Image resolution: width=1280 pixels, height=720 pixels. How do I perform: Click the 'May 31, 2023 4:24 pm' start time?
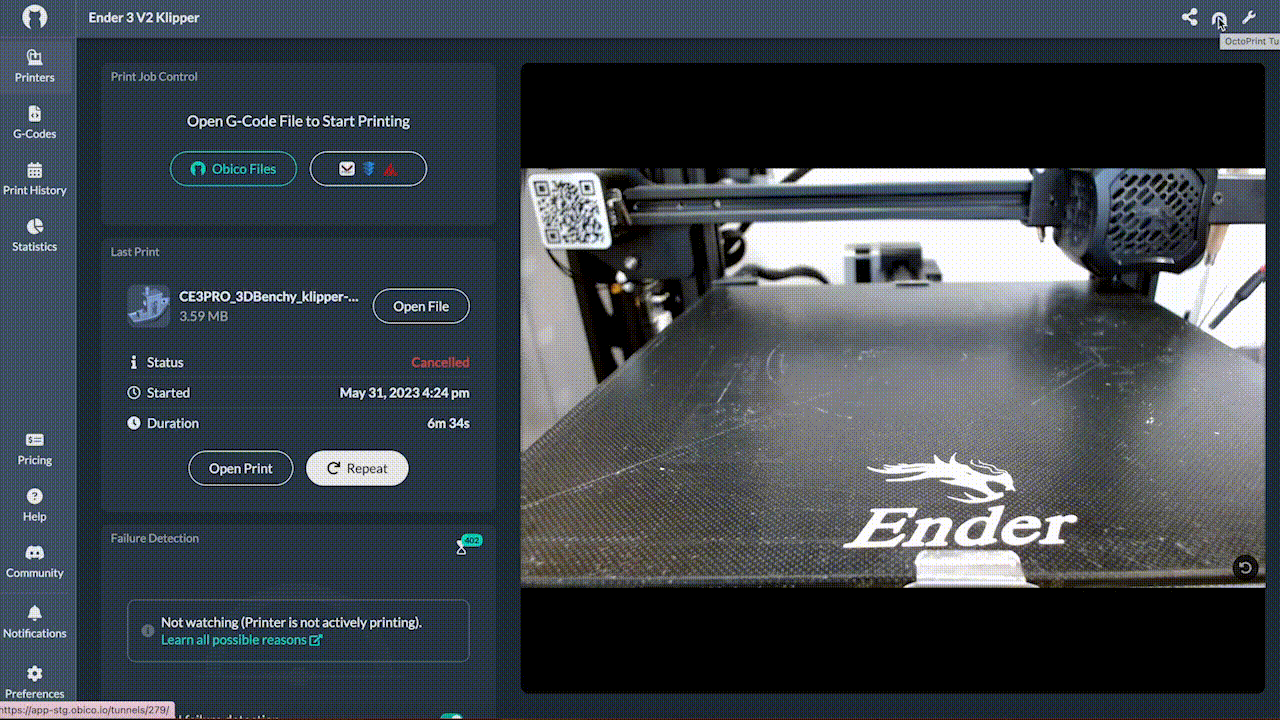[x=404, y=393]
